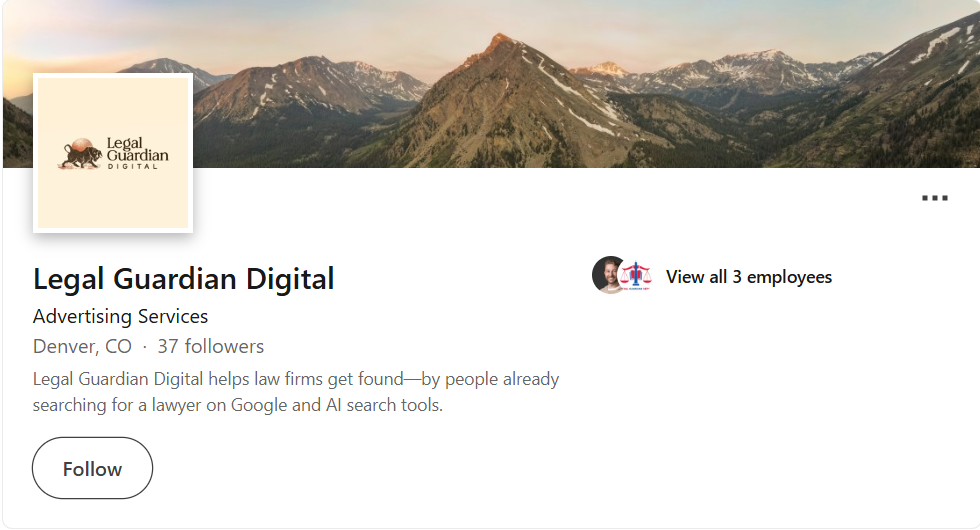Select the Advertising Services industry label
This screenshot has width=980, height=530.
121,316
